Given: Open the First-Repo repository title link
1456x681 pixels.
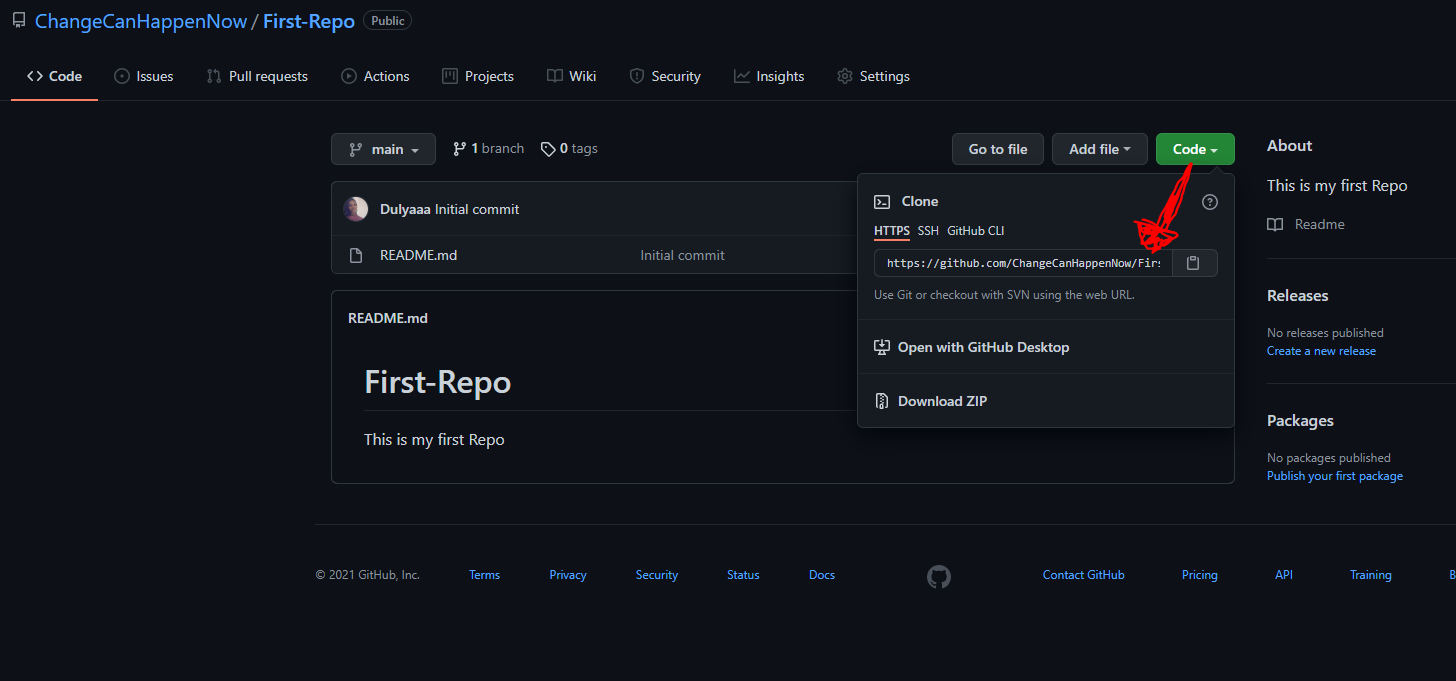Looking at the screenshot, I should (x=309, y=21).
